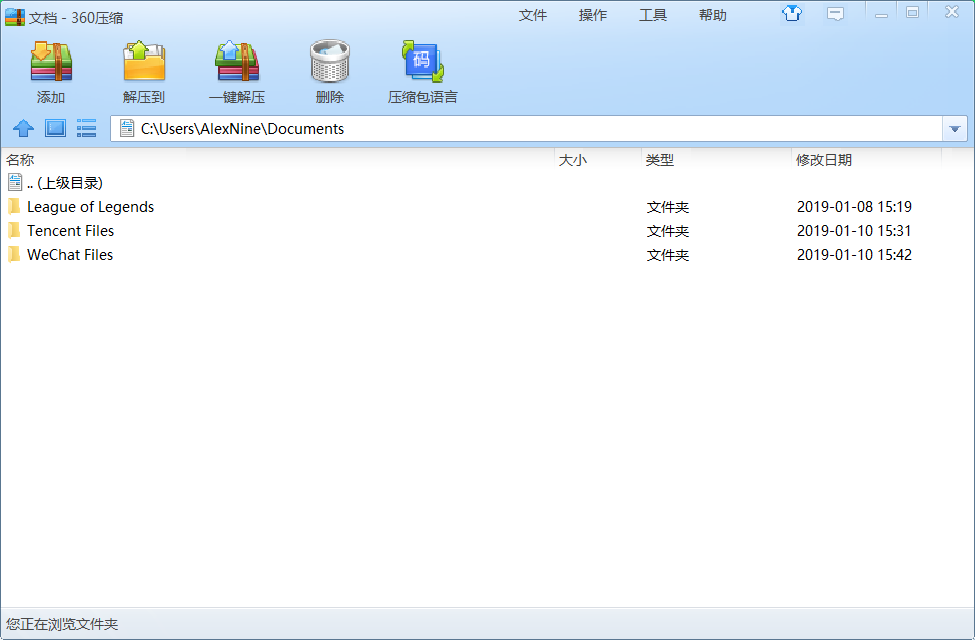Image resolution: width=975 pixels, height=640 pixels.
Task: Close the 360压缩 window
Action: pos(951,12)
